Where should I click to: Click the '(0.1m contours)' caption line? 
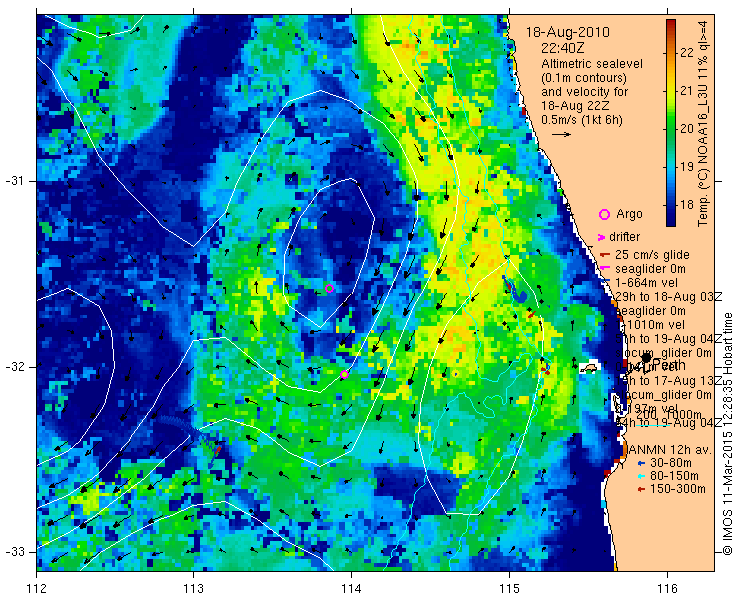coord(584,77)
